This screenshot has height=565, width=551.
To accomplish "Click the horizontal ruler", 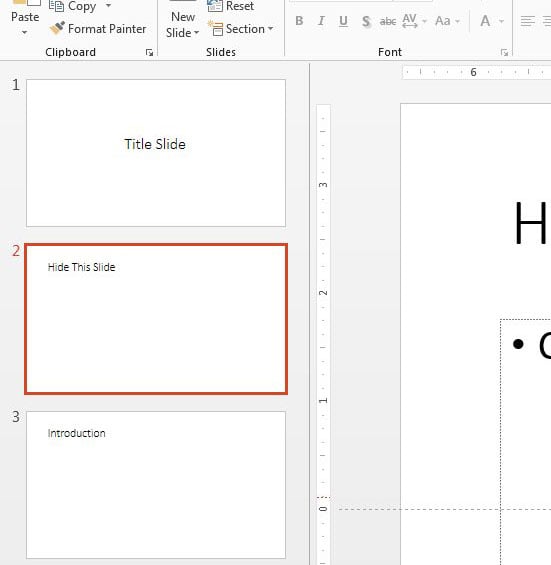I will pos(476,72).
